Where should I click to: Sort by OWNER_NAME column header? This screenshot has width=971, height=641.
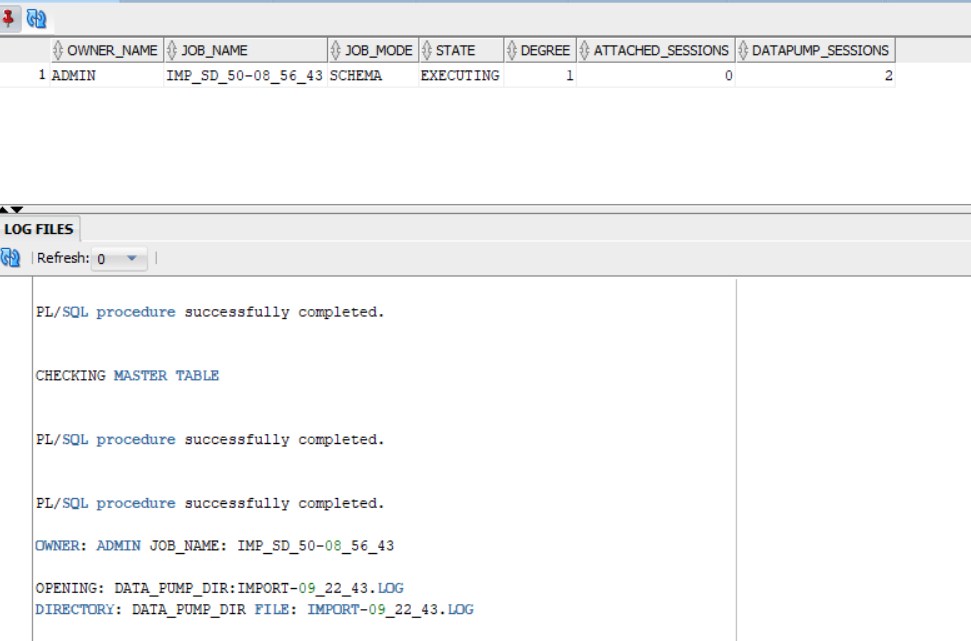[107, 50]
